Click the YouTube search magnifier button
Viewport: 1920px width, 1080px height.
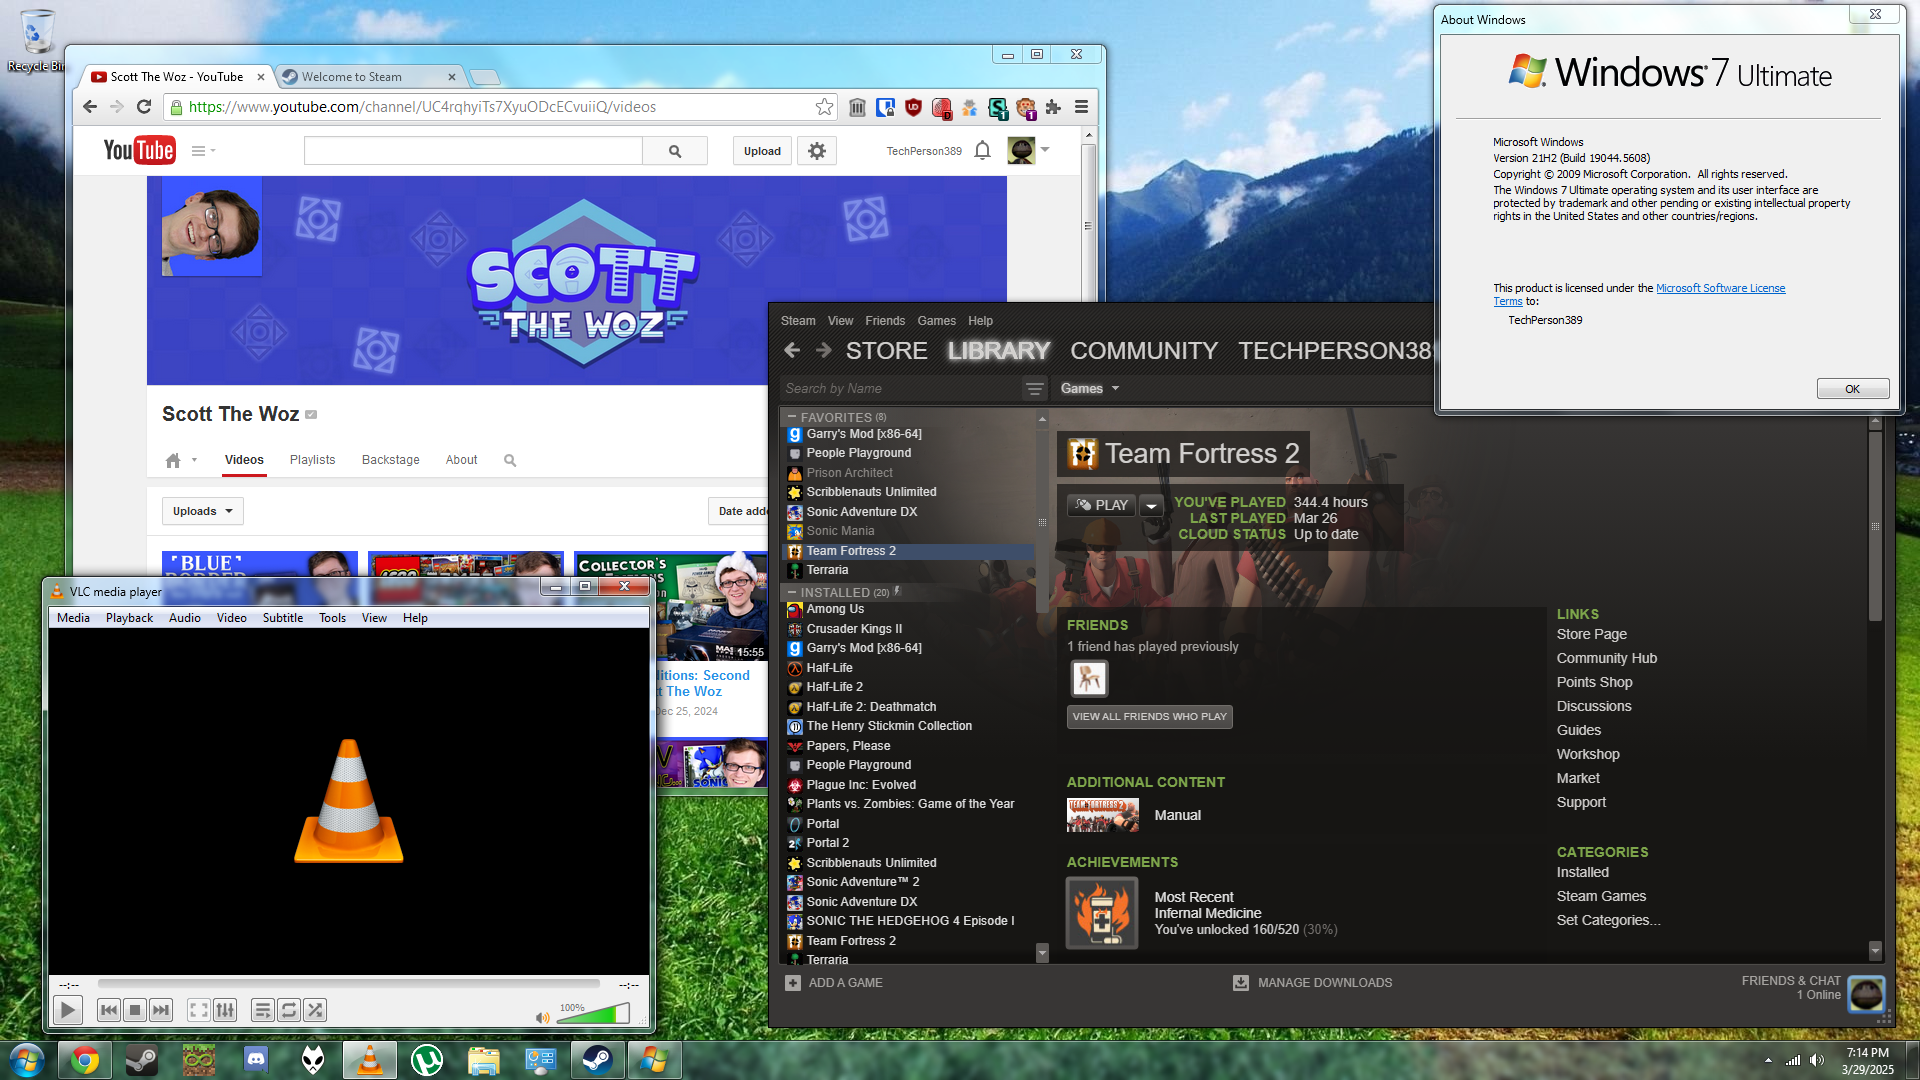[675, 151]
